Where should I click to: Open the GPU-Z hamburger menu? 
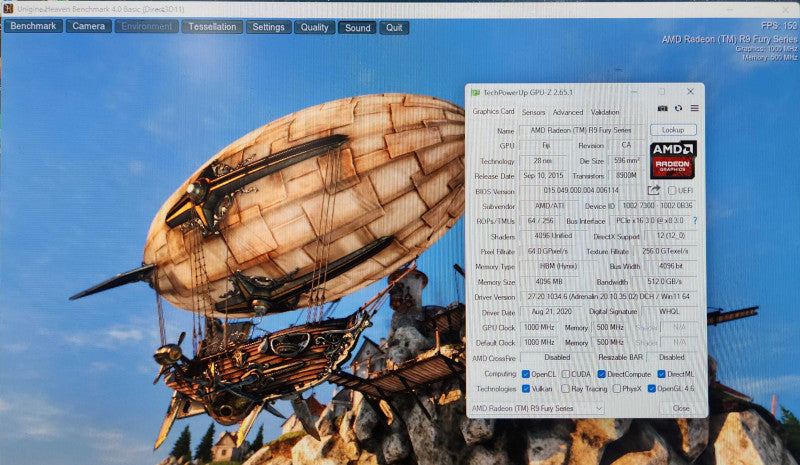(694, 108)
